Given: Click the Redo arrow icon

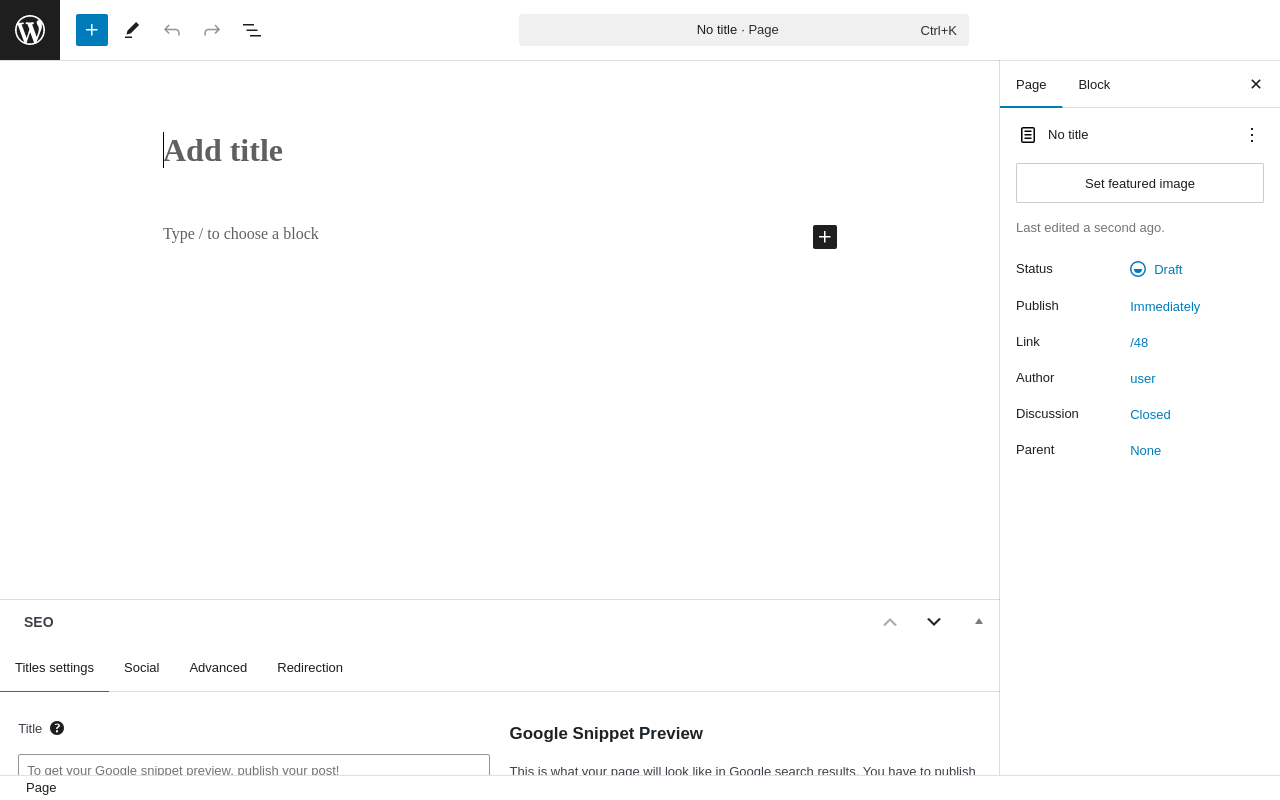Looking at the screenshot, I should click(x=212, y=30).
